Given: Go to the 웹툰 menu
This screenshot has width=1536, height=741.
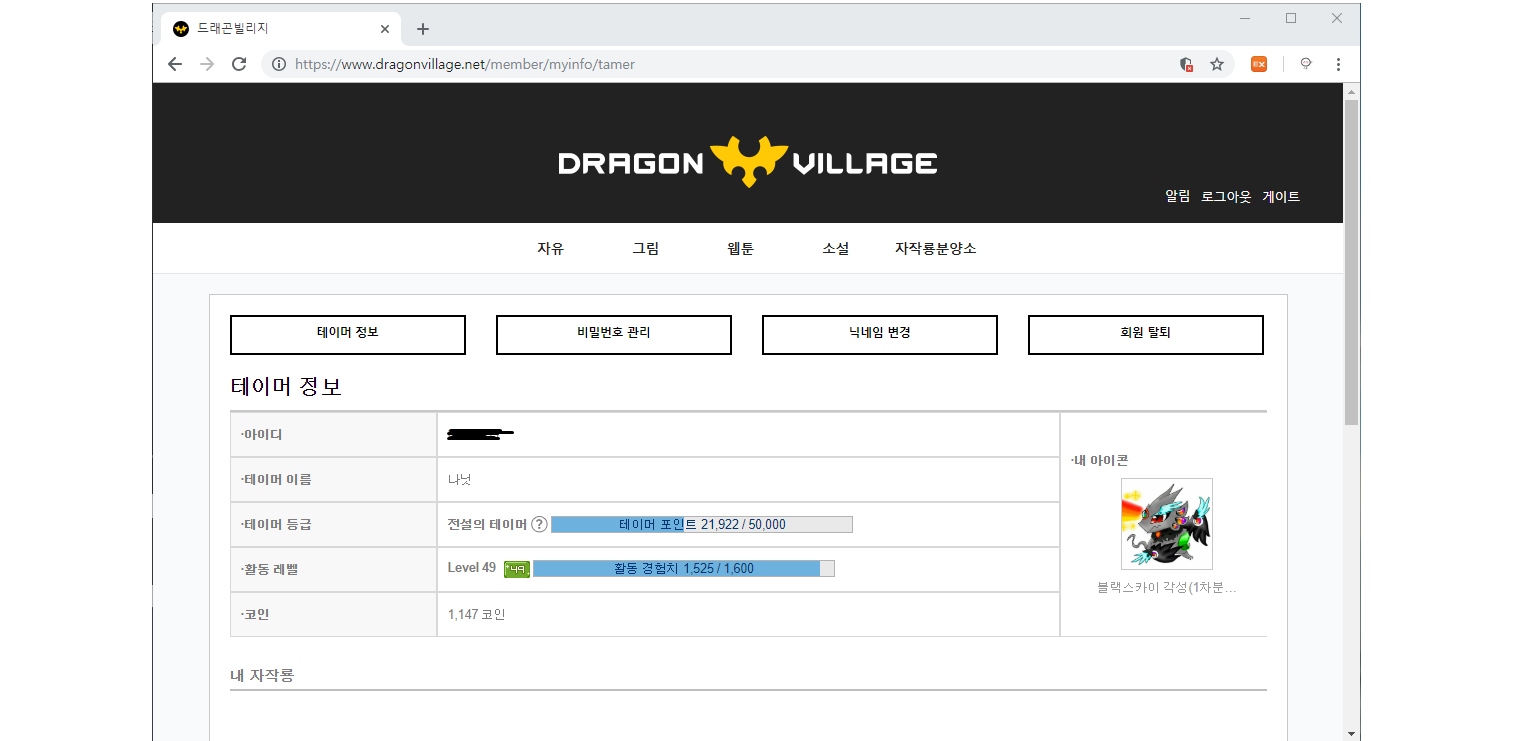Looking at the screenshot, I should (740, 249).
